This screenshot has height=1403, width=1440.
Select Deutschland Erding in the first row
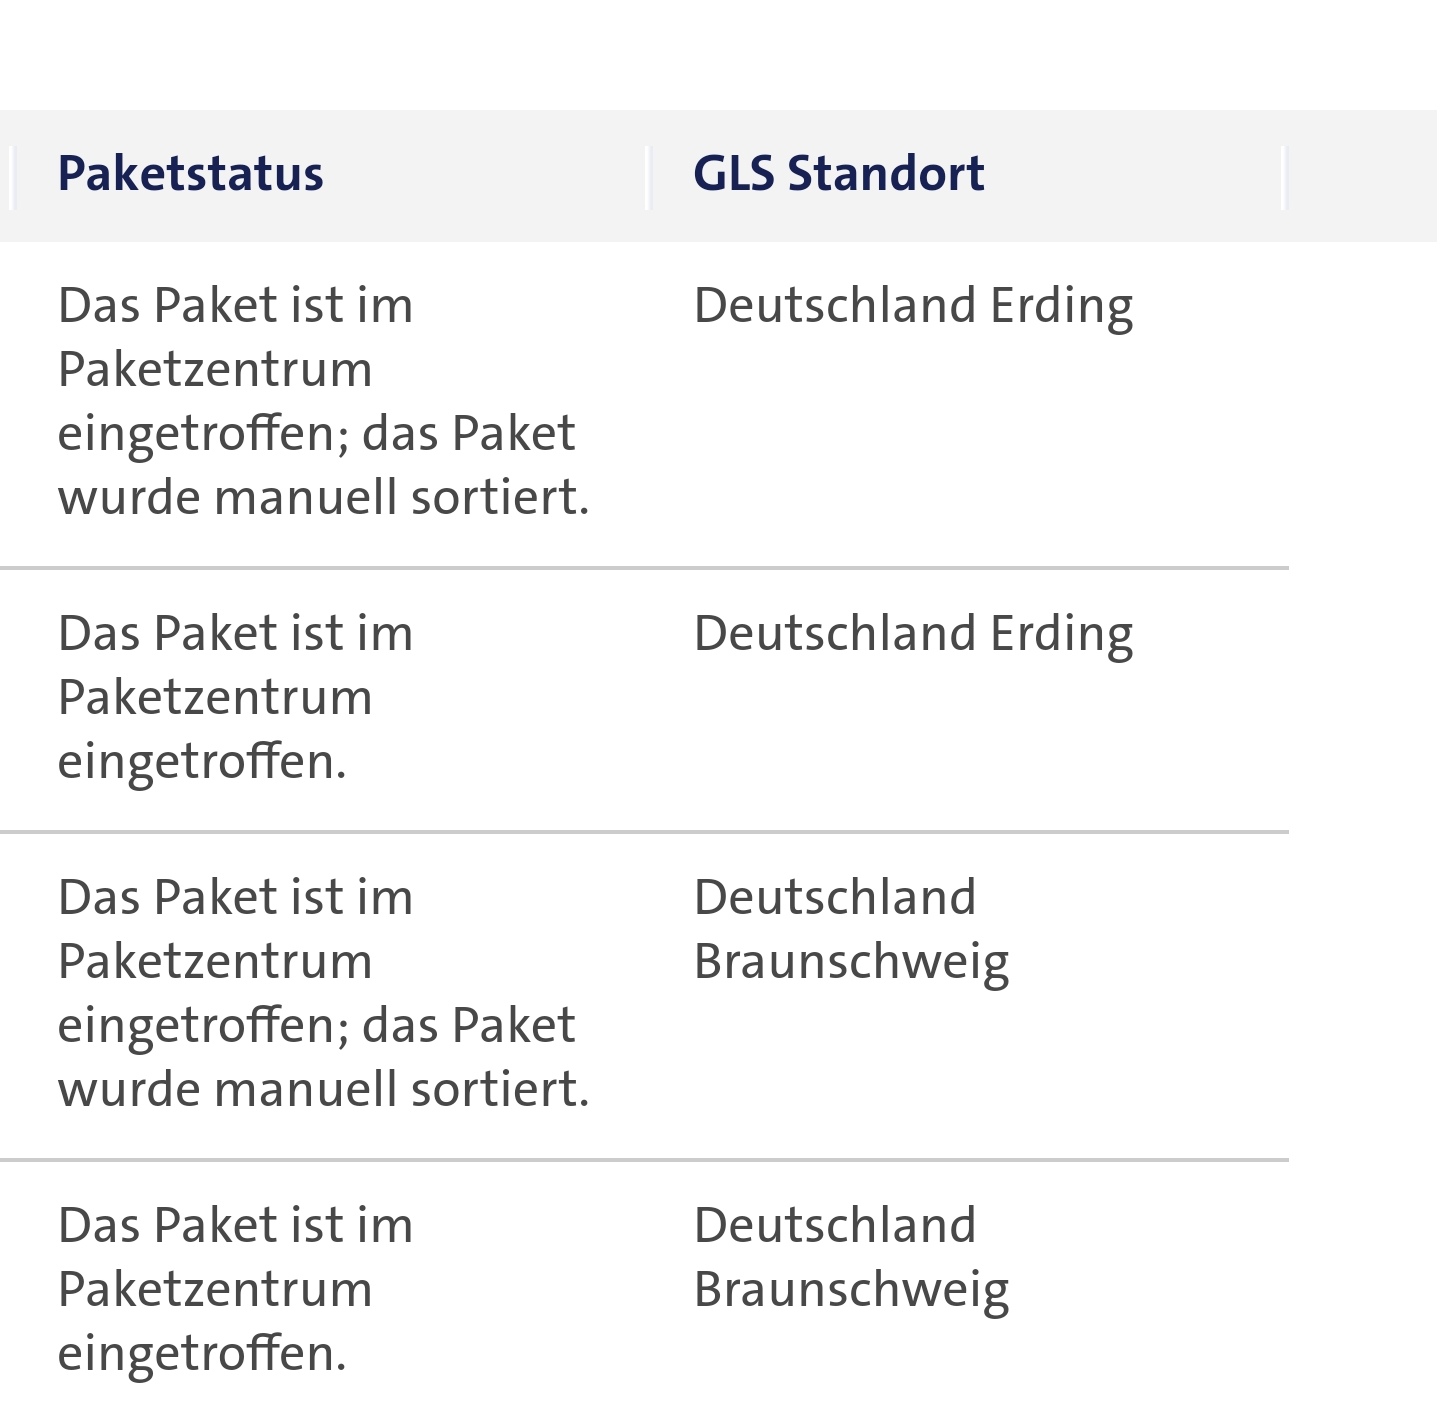[913, 305]
